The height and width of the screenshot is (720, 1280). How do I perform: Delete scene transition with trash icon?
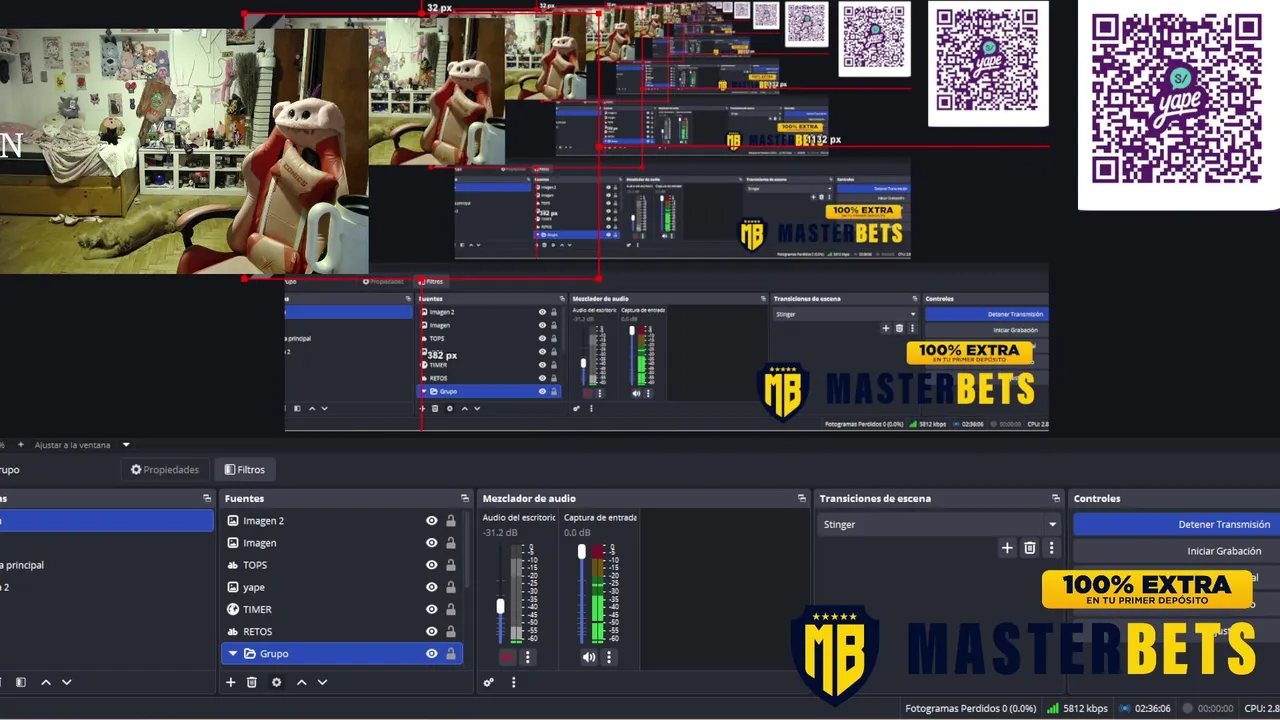[x=1030, y=548]
